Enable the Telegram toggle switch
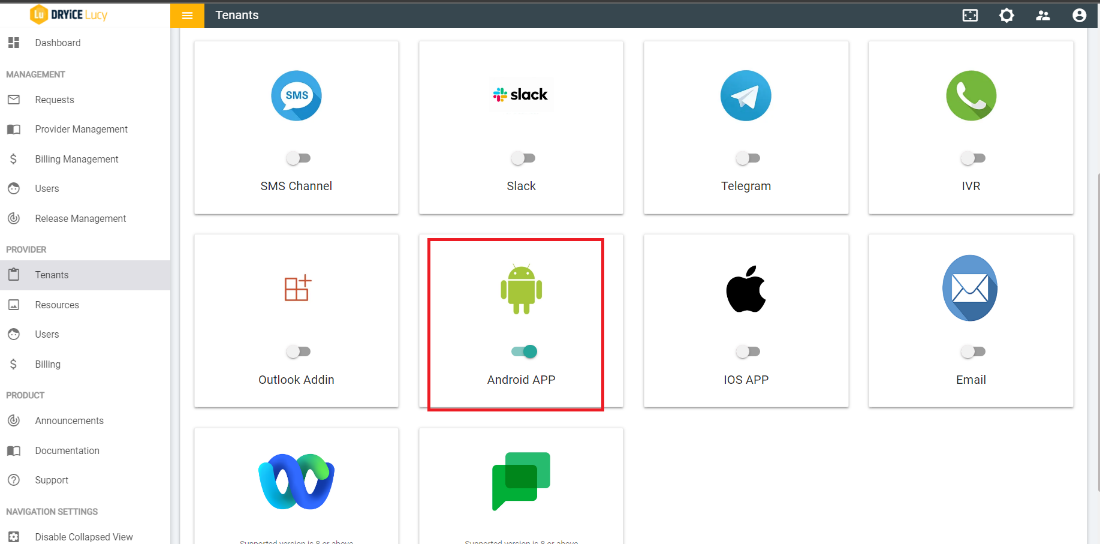The image size is (1100, 544). click(x=747, y=159)
